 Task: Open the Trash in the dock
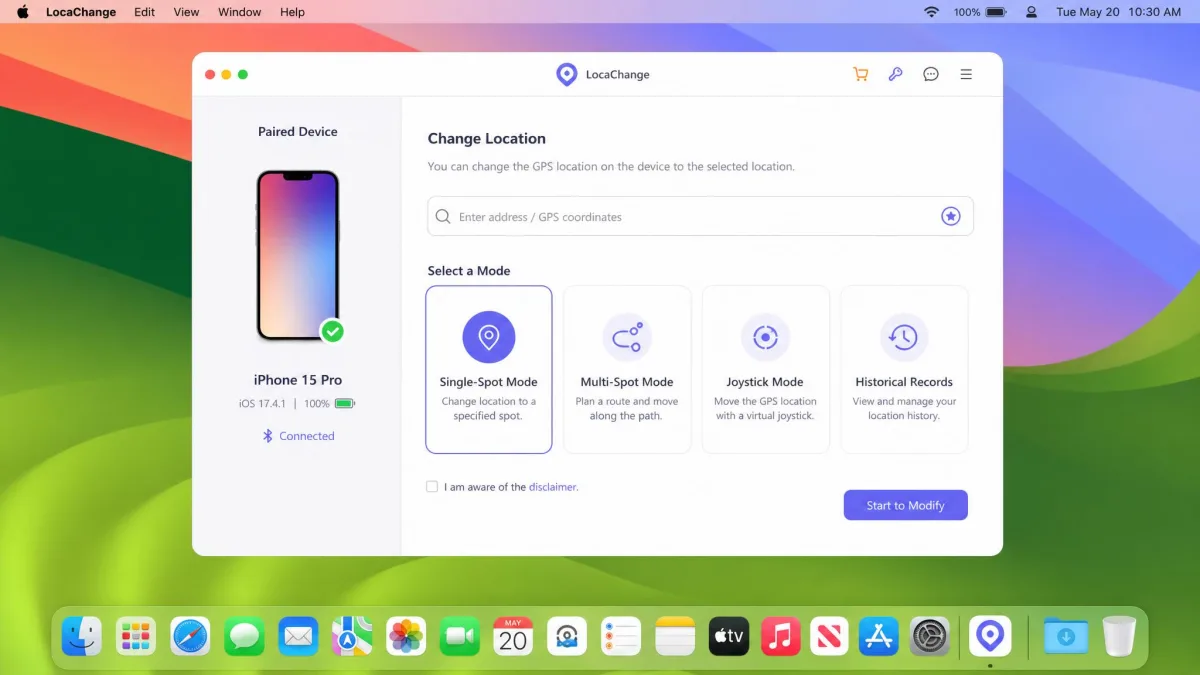1119,636
